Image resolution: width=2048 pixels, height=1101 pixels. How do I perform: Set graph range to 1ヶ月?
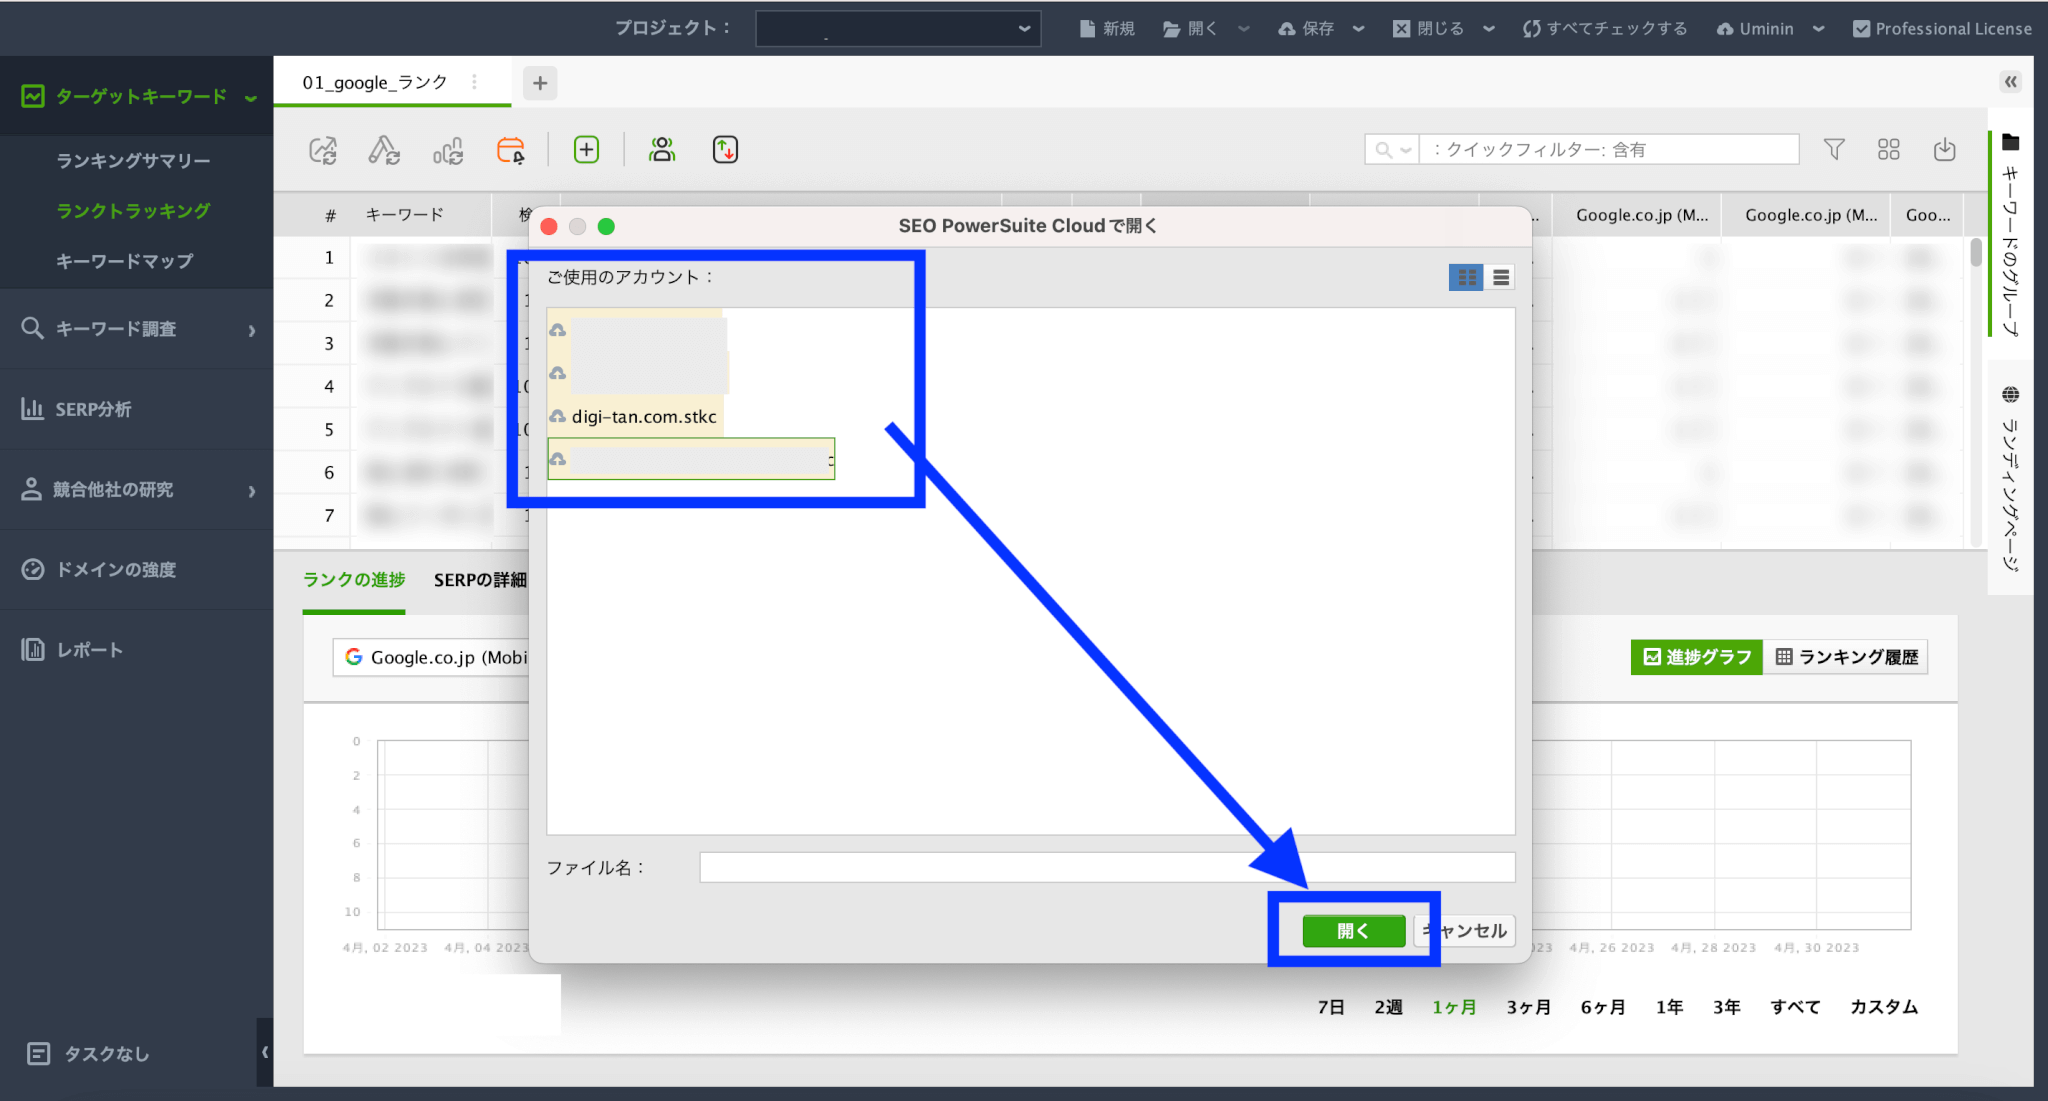(x=1454, y=1007)
